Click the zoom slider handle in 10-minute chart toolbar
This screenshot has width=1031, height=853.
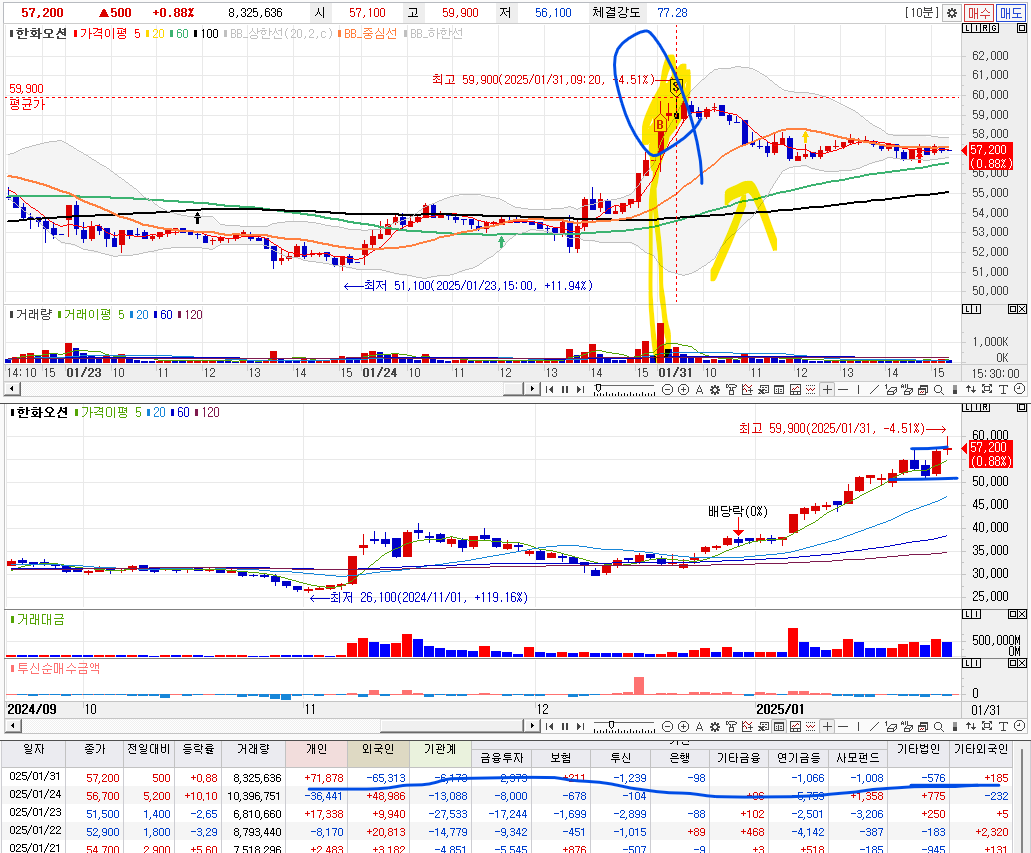(x=598, y=388)
